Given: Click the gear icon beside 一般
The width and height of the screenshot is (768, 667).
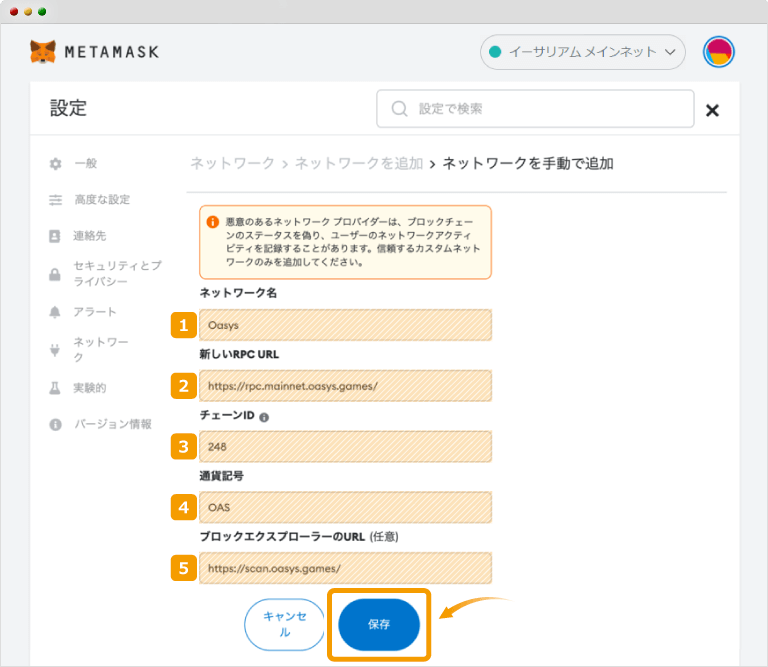Looking at the screenshot, I should point(55,164).
